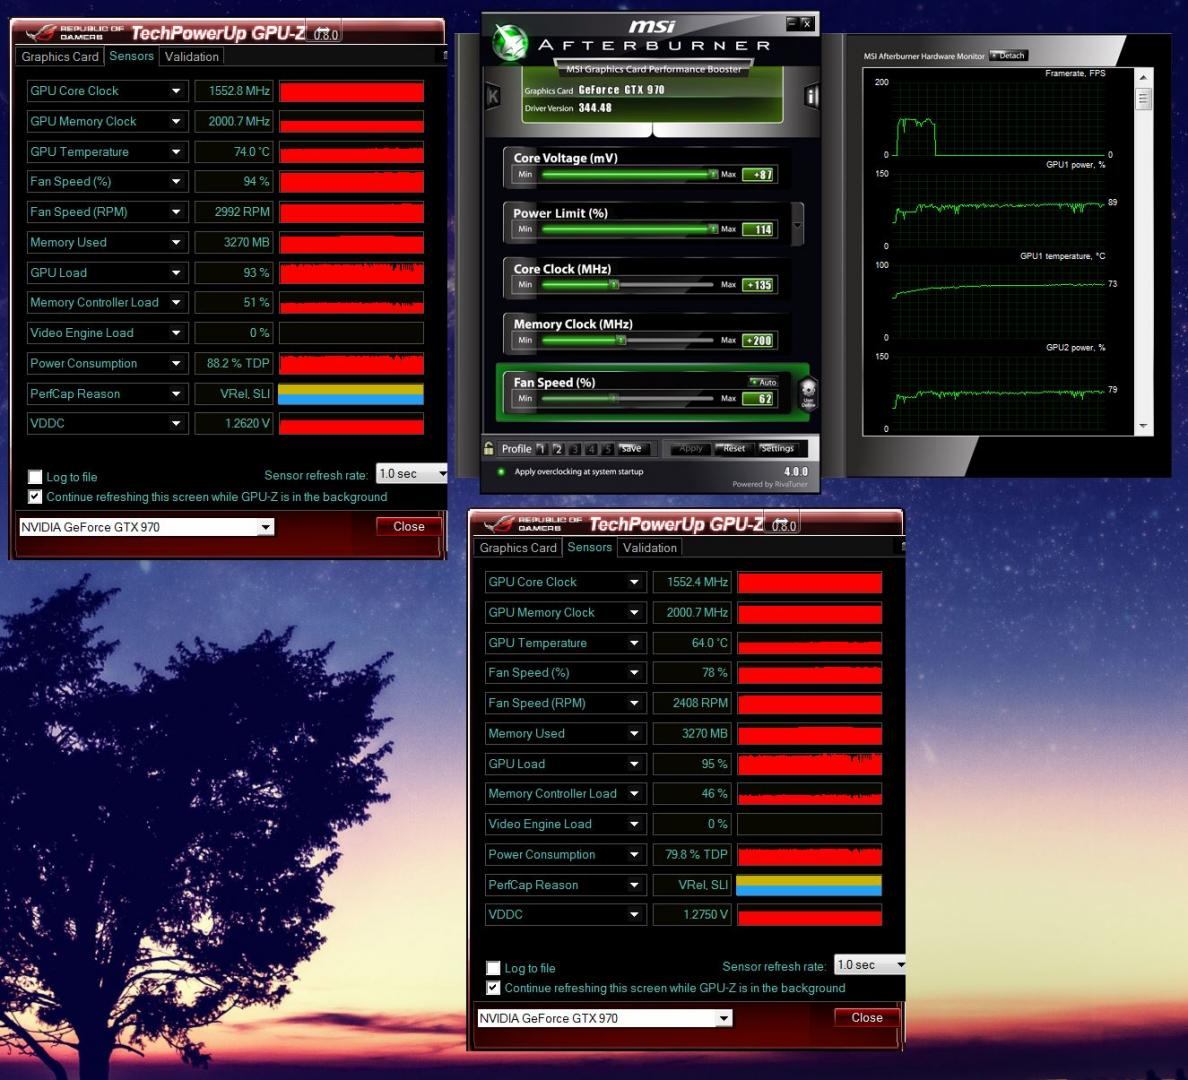Click the Memory Clock +200 value field
Viewport: 1188px width, 1080px height.
758,340
